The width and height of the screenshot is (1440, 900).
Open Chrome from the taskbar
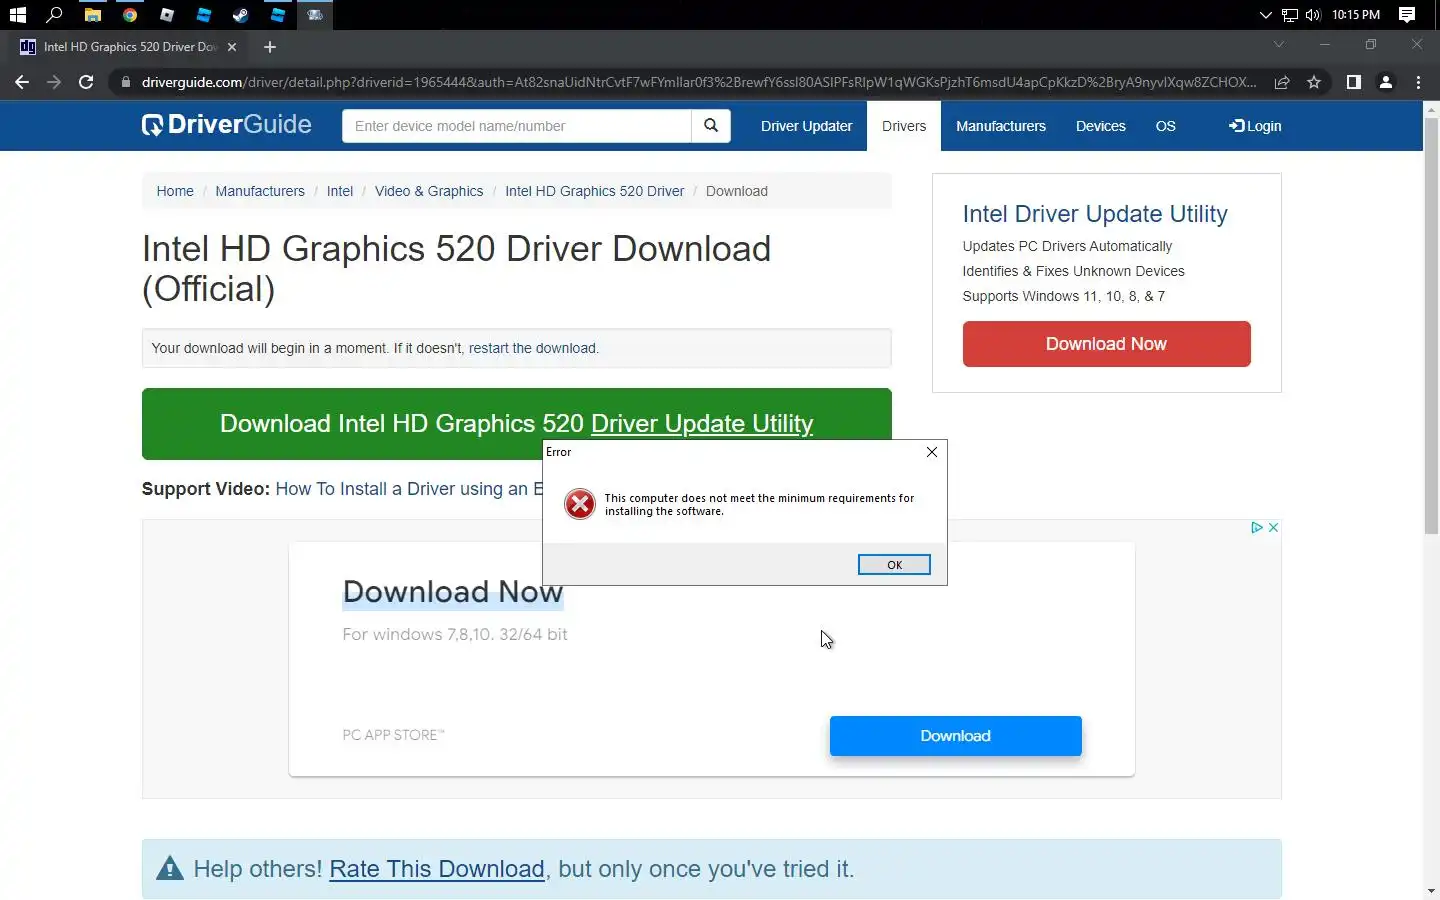(130, 15)
